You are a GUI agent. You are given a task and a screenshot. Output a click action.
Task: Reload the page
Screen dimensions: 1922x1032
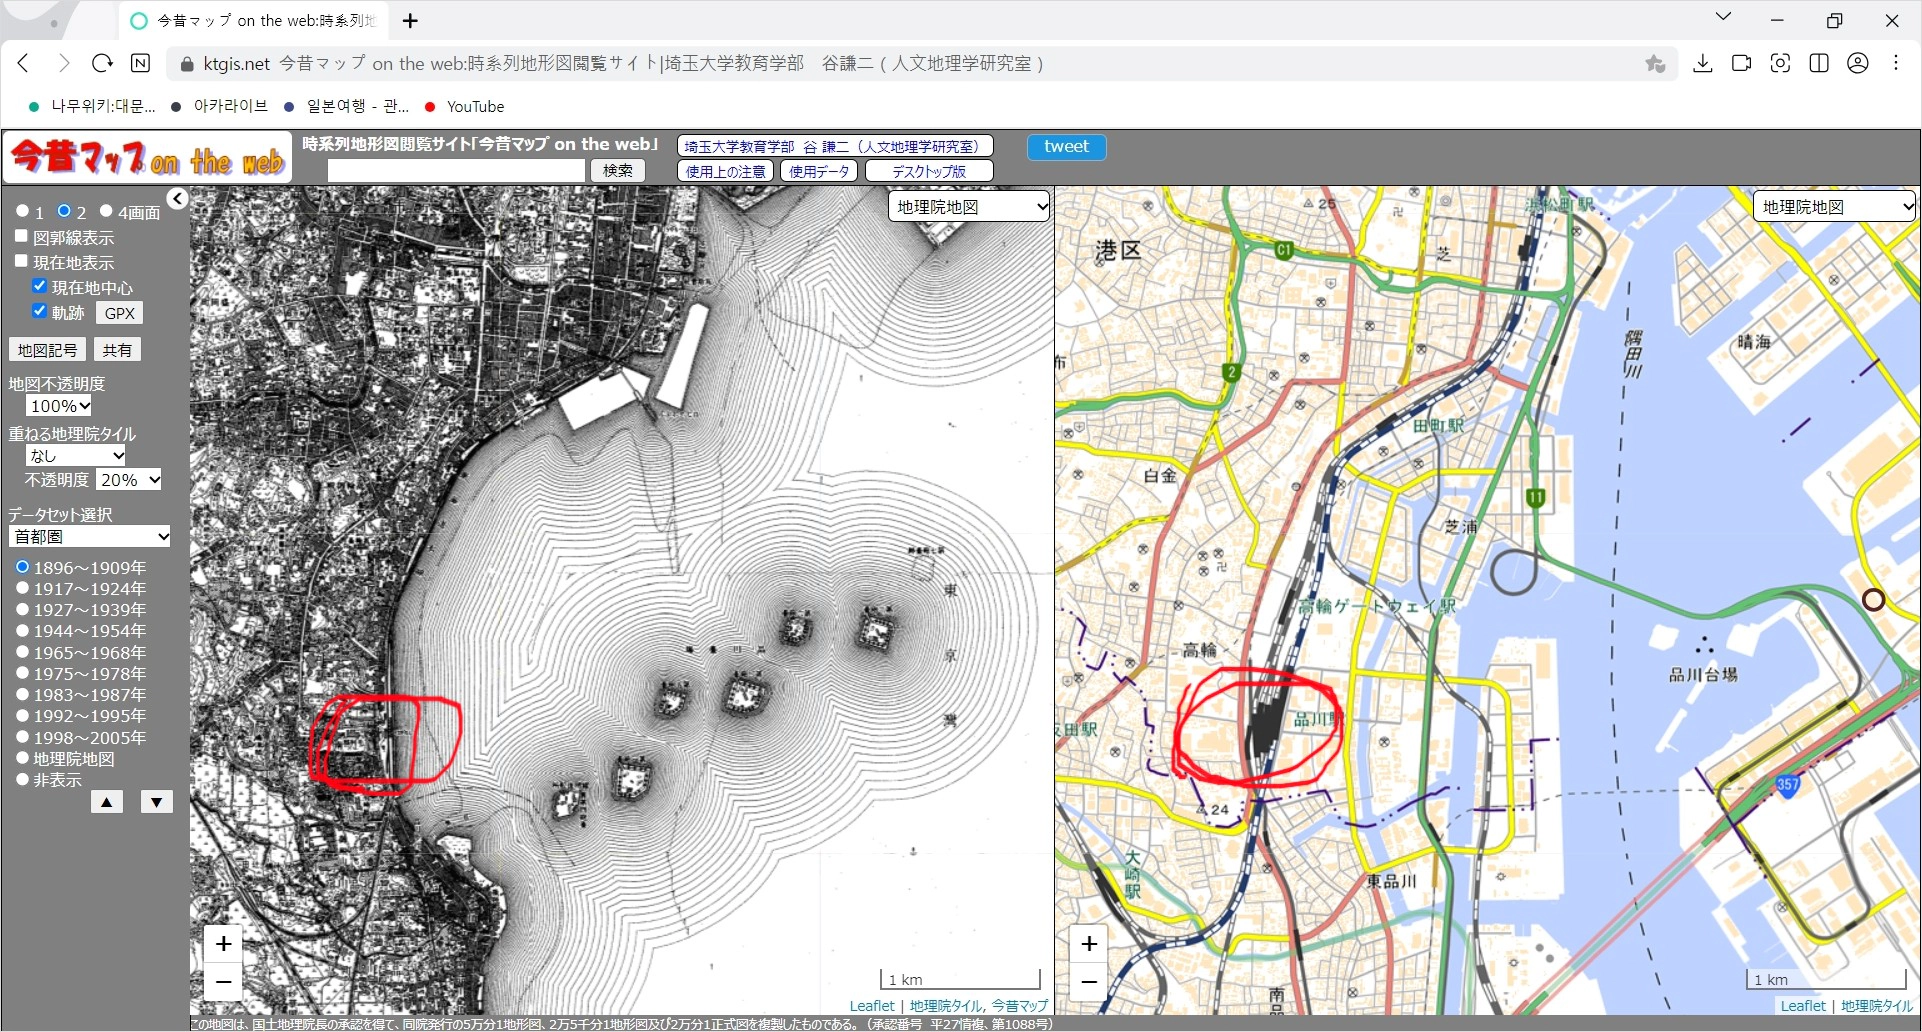(102, 63)
